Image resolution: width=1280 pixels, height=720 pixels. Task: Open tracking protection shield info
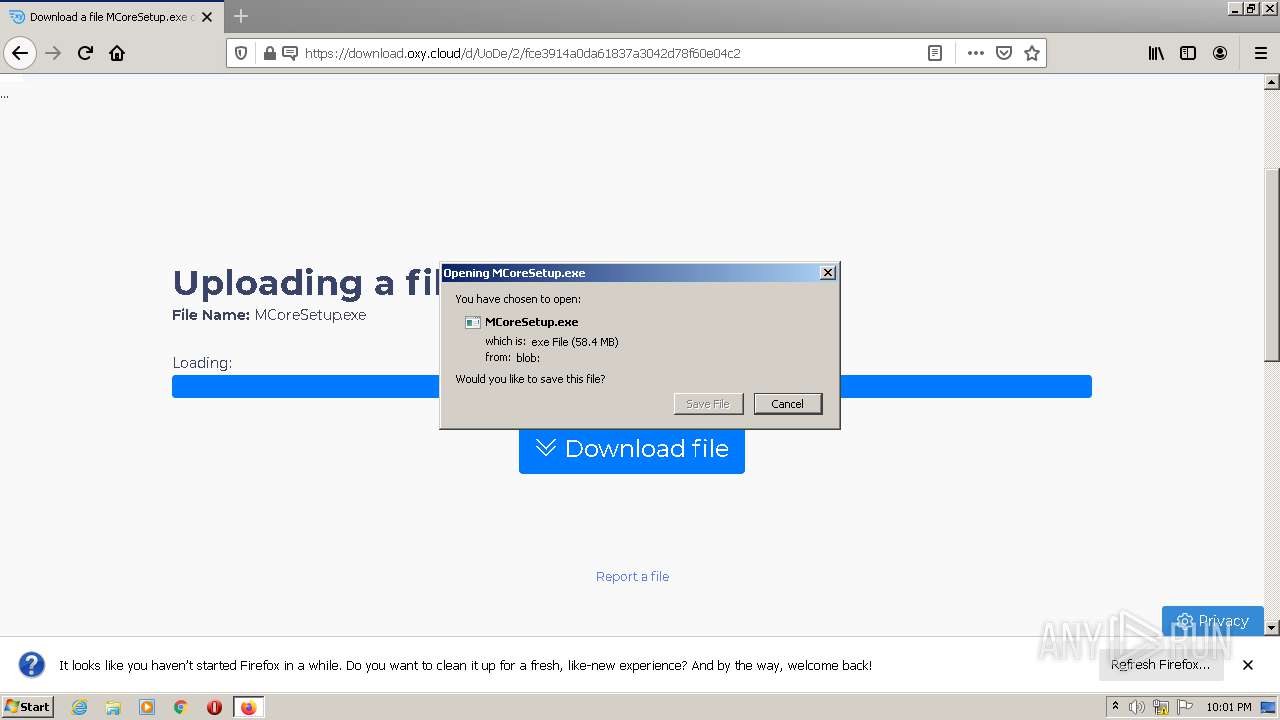(x=241, y=53)
